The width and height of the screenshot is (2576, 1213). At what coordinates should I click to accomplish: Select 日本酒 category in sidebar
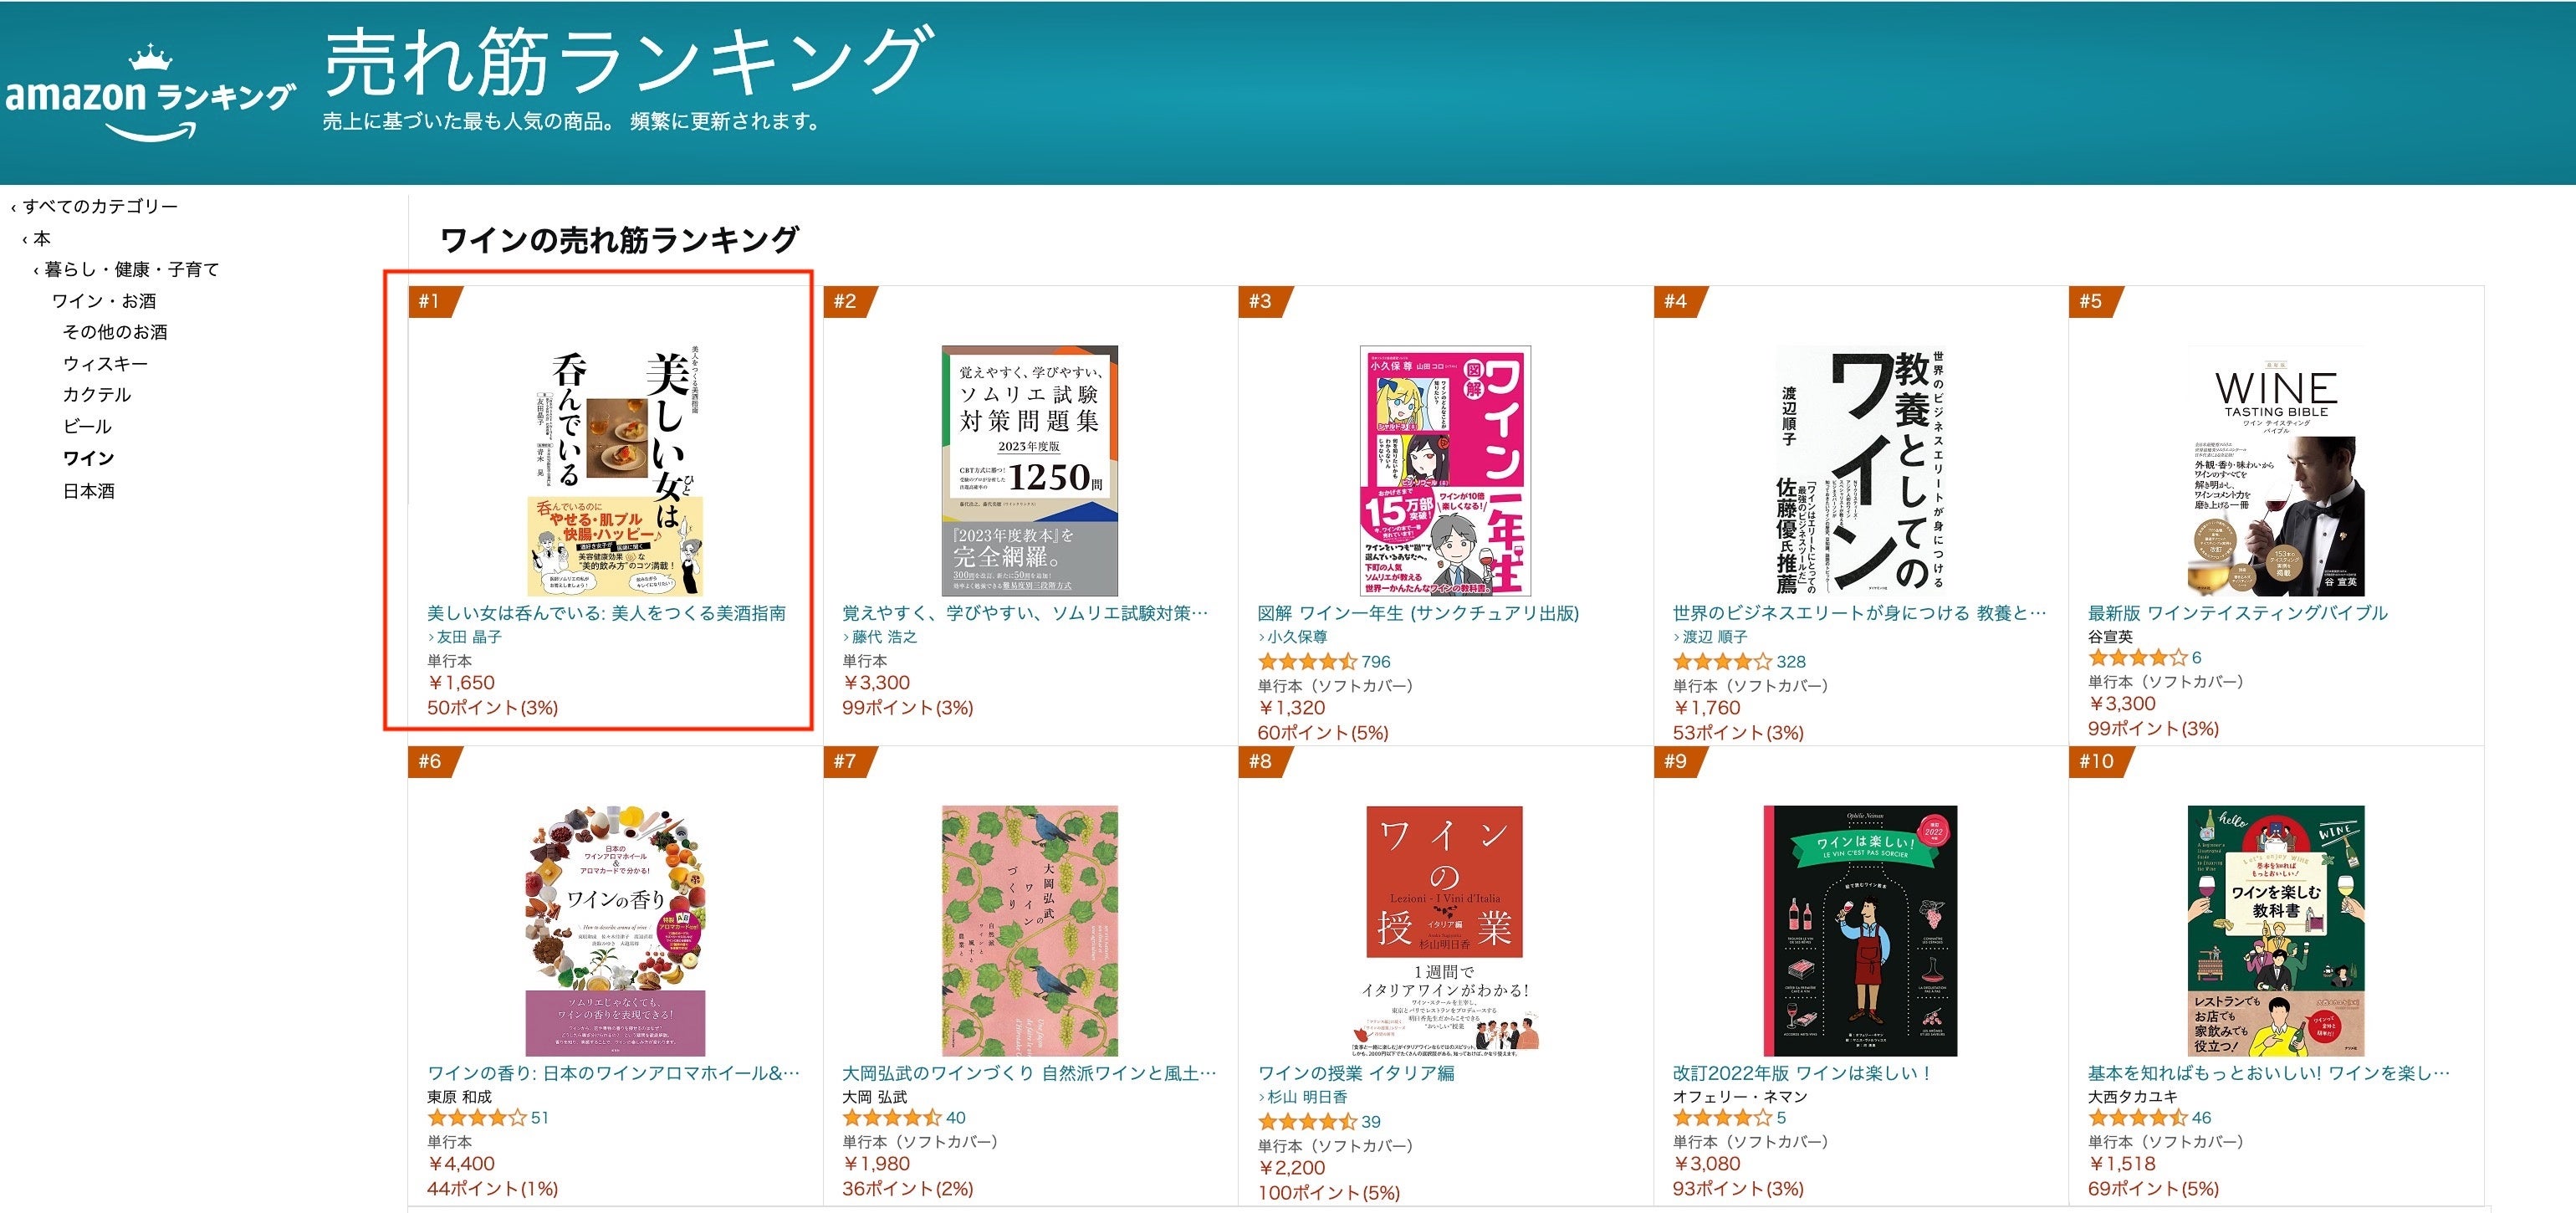89,491
